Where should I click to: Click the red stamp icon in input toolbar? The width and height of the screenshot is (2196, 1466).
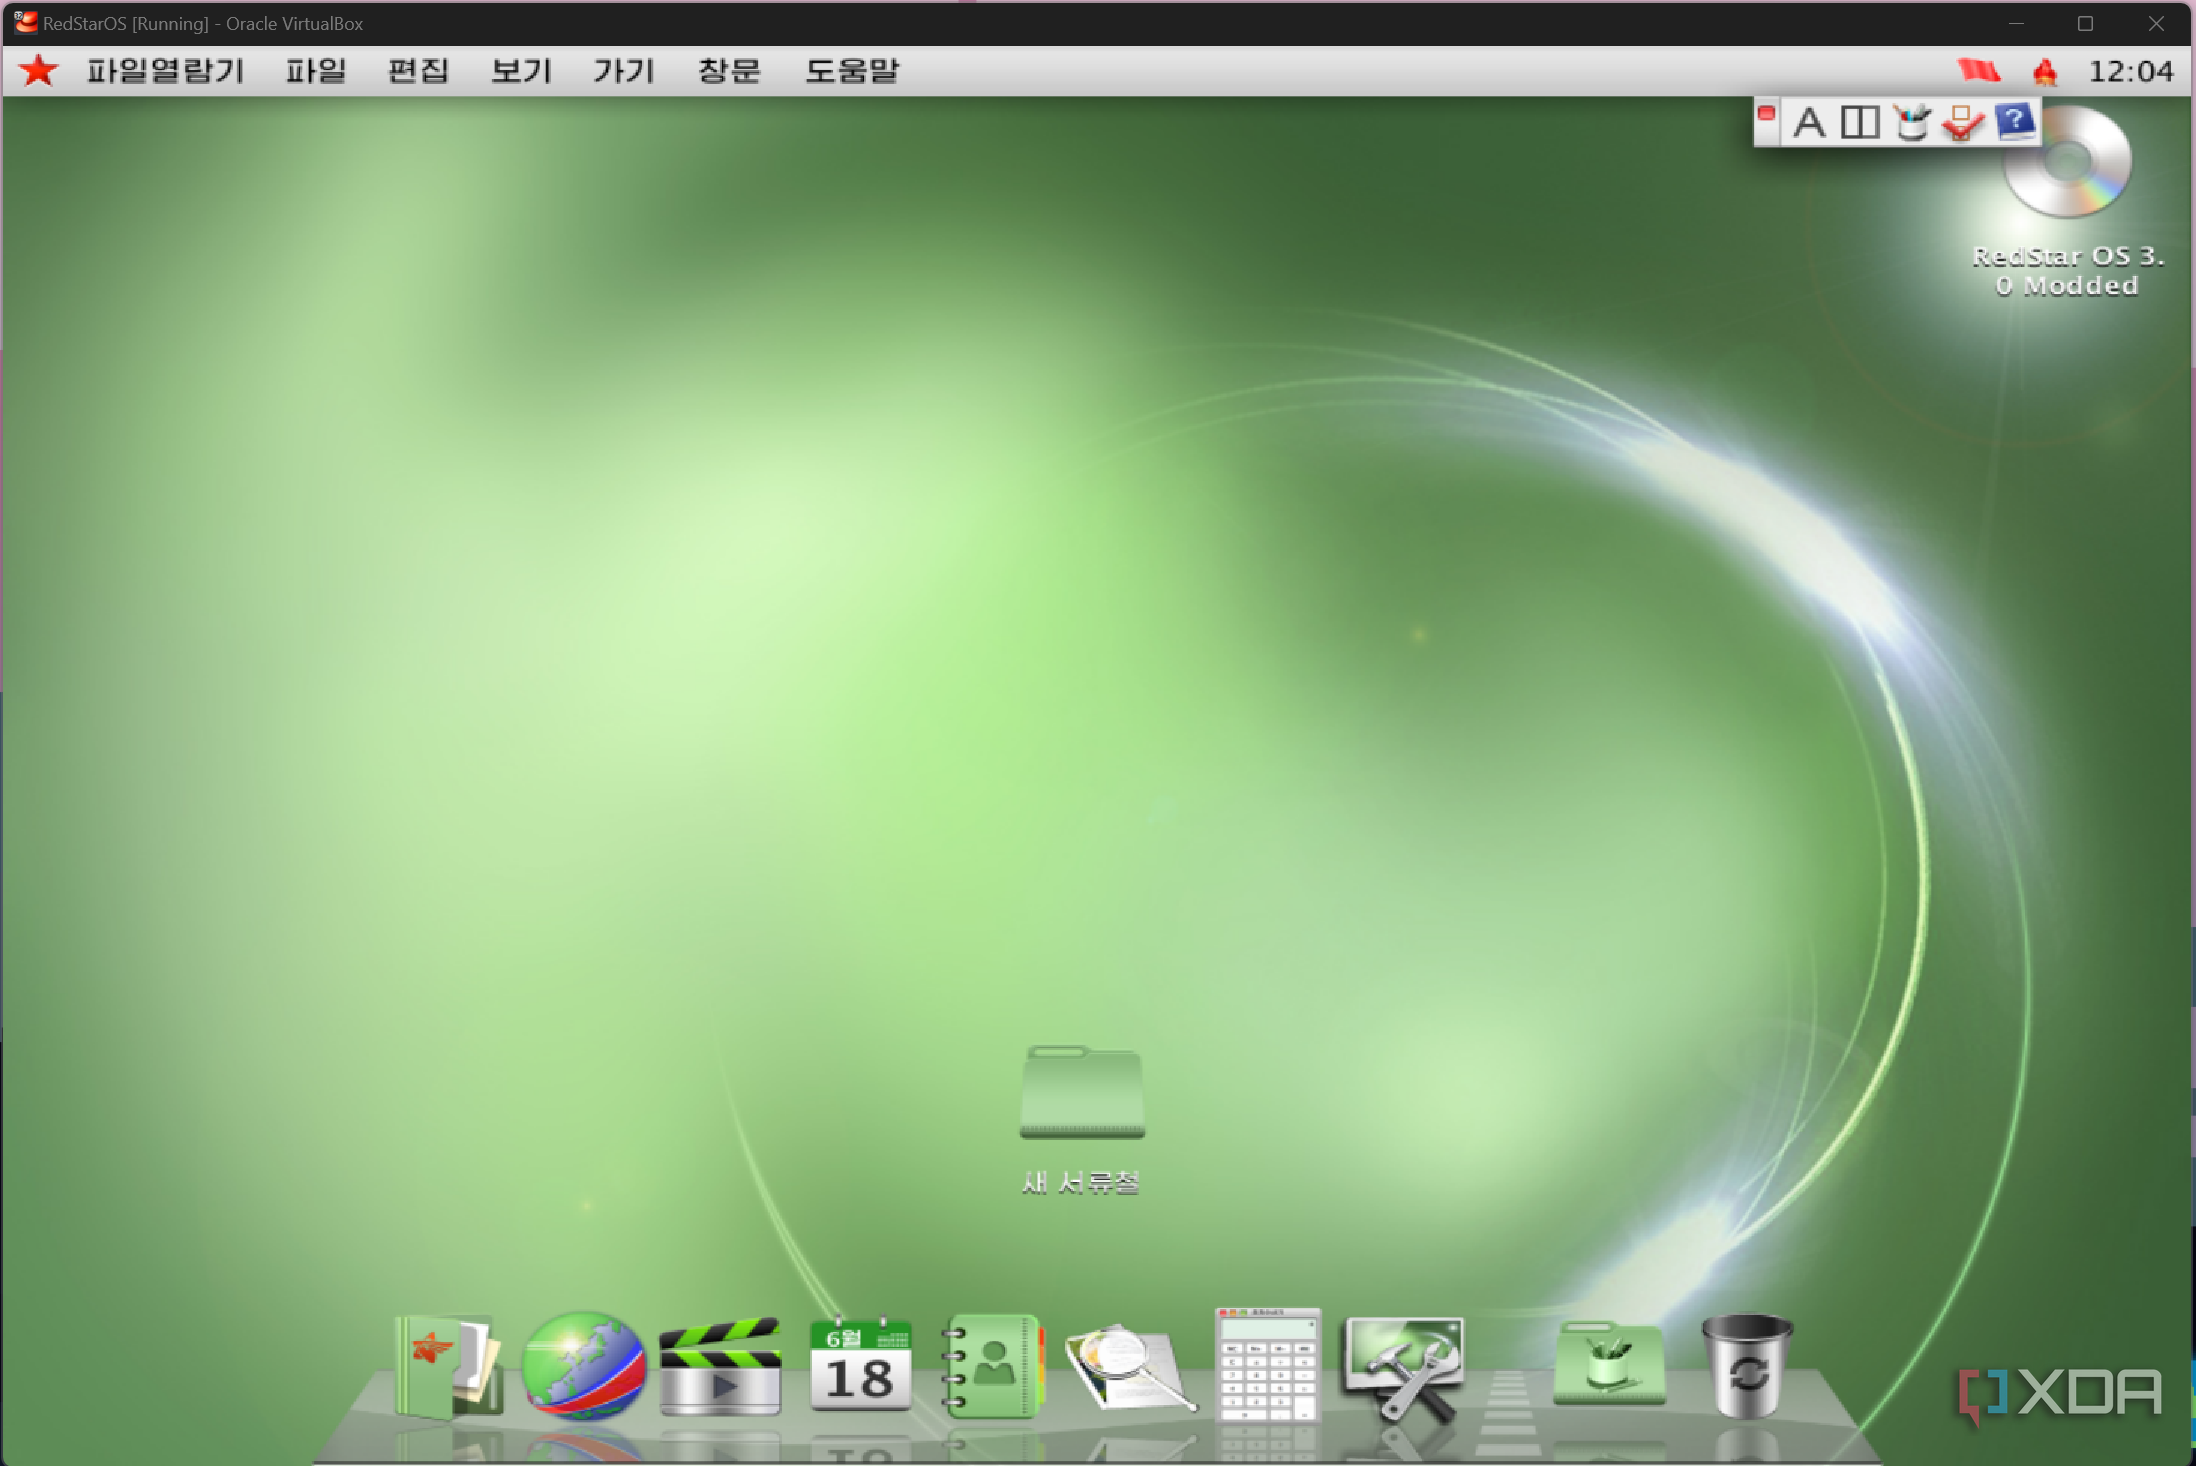point(1963,123)
